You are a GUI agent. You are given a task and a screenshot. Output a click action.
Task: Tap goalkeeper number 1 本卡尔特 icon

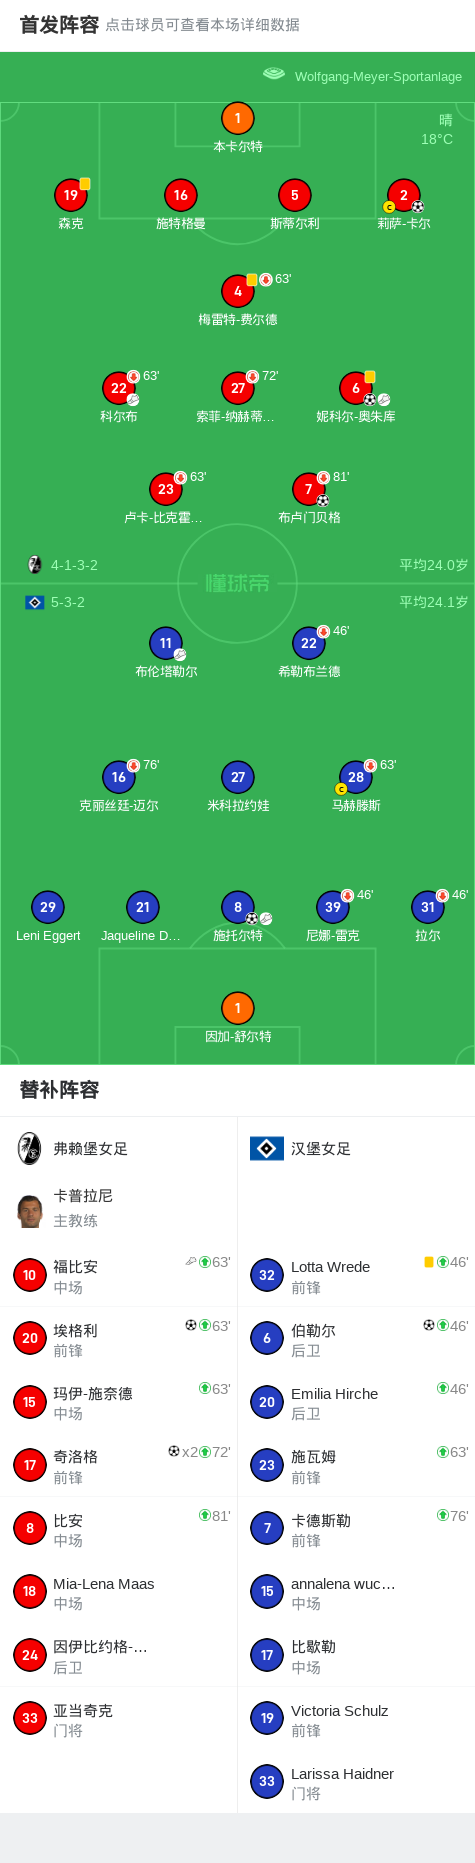click(237, 118)
